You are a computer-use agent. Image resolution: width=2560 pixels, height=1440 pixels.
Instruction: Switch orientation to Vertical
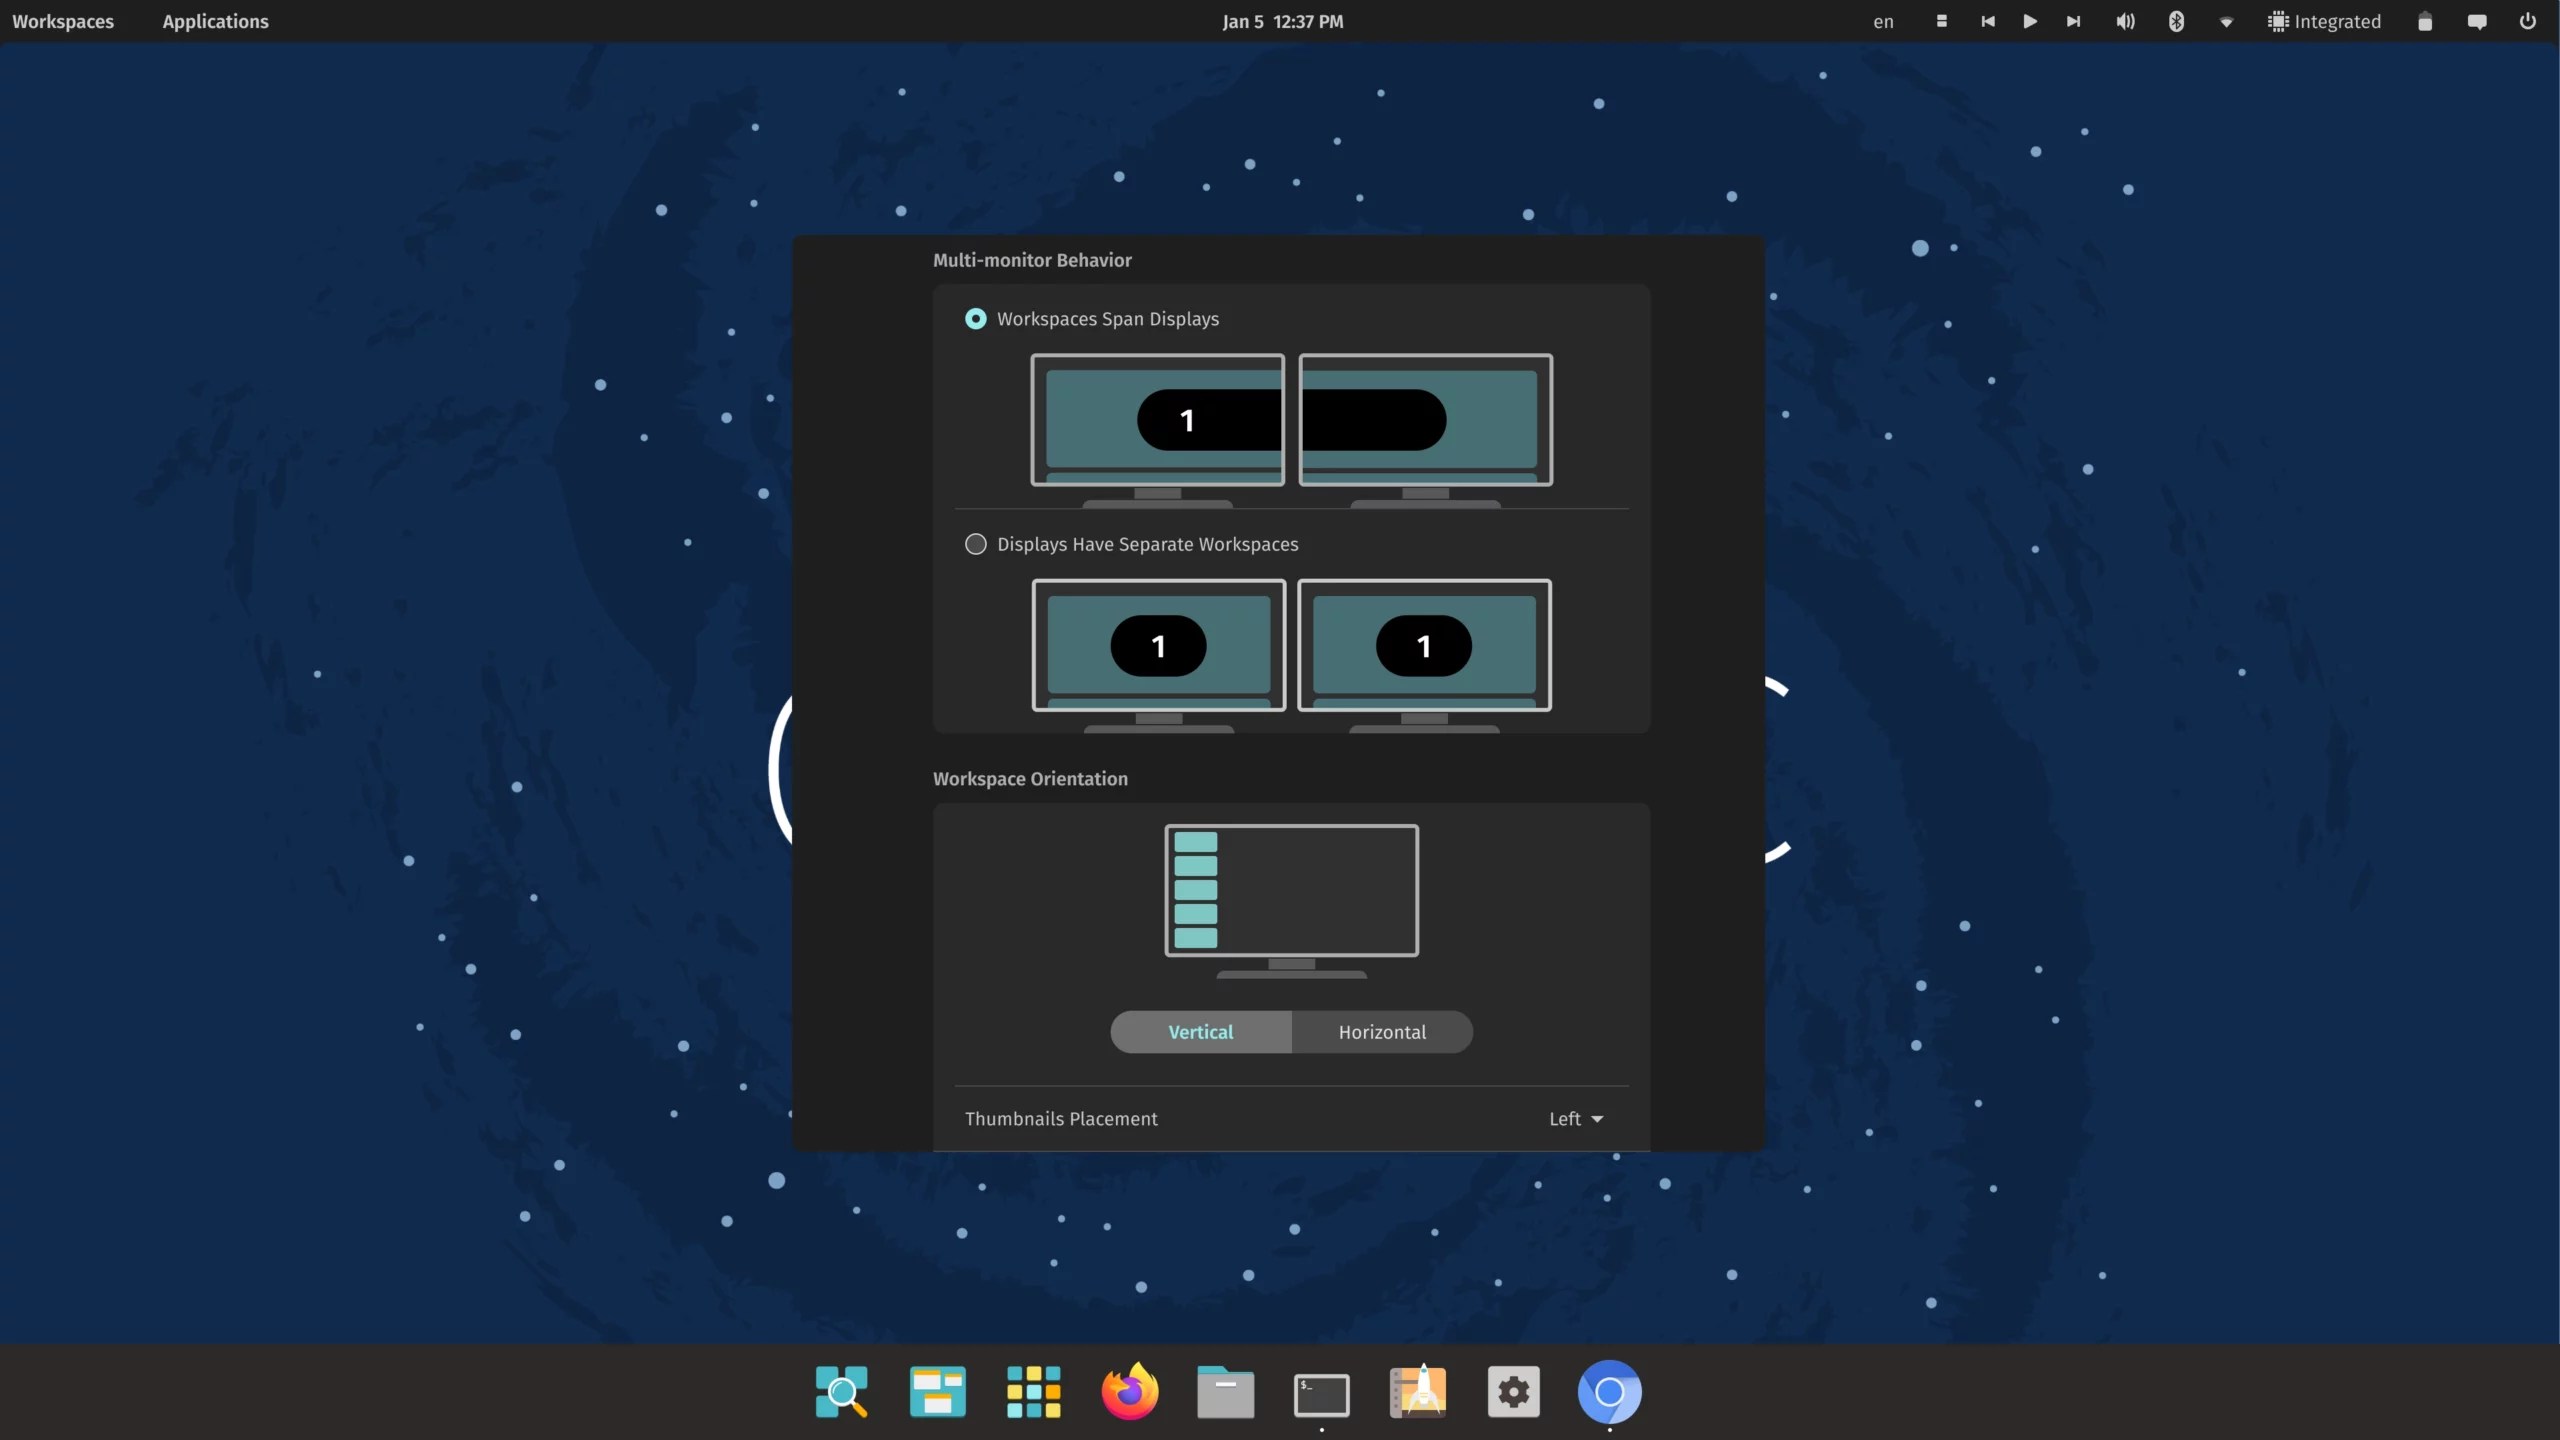1200,1032
